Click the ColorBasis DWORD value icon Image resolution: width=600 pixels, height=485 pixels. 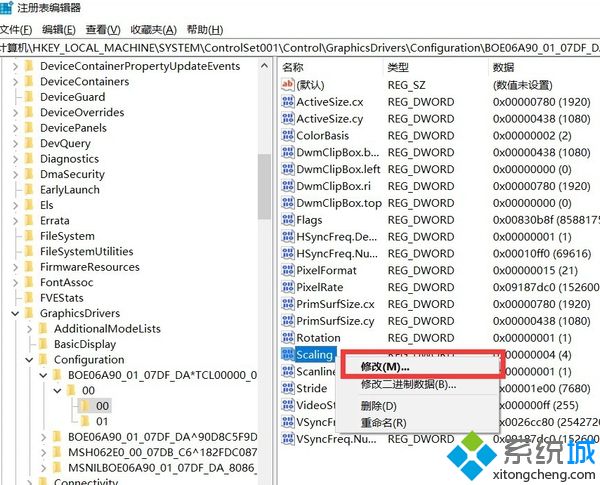(x=287, y=136)
